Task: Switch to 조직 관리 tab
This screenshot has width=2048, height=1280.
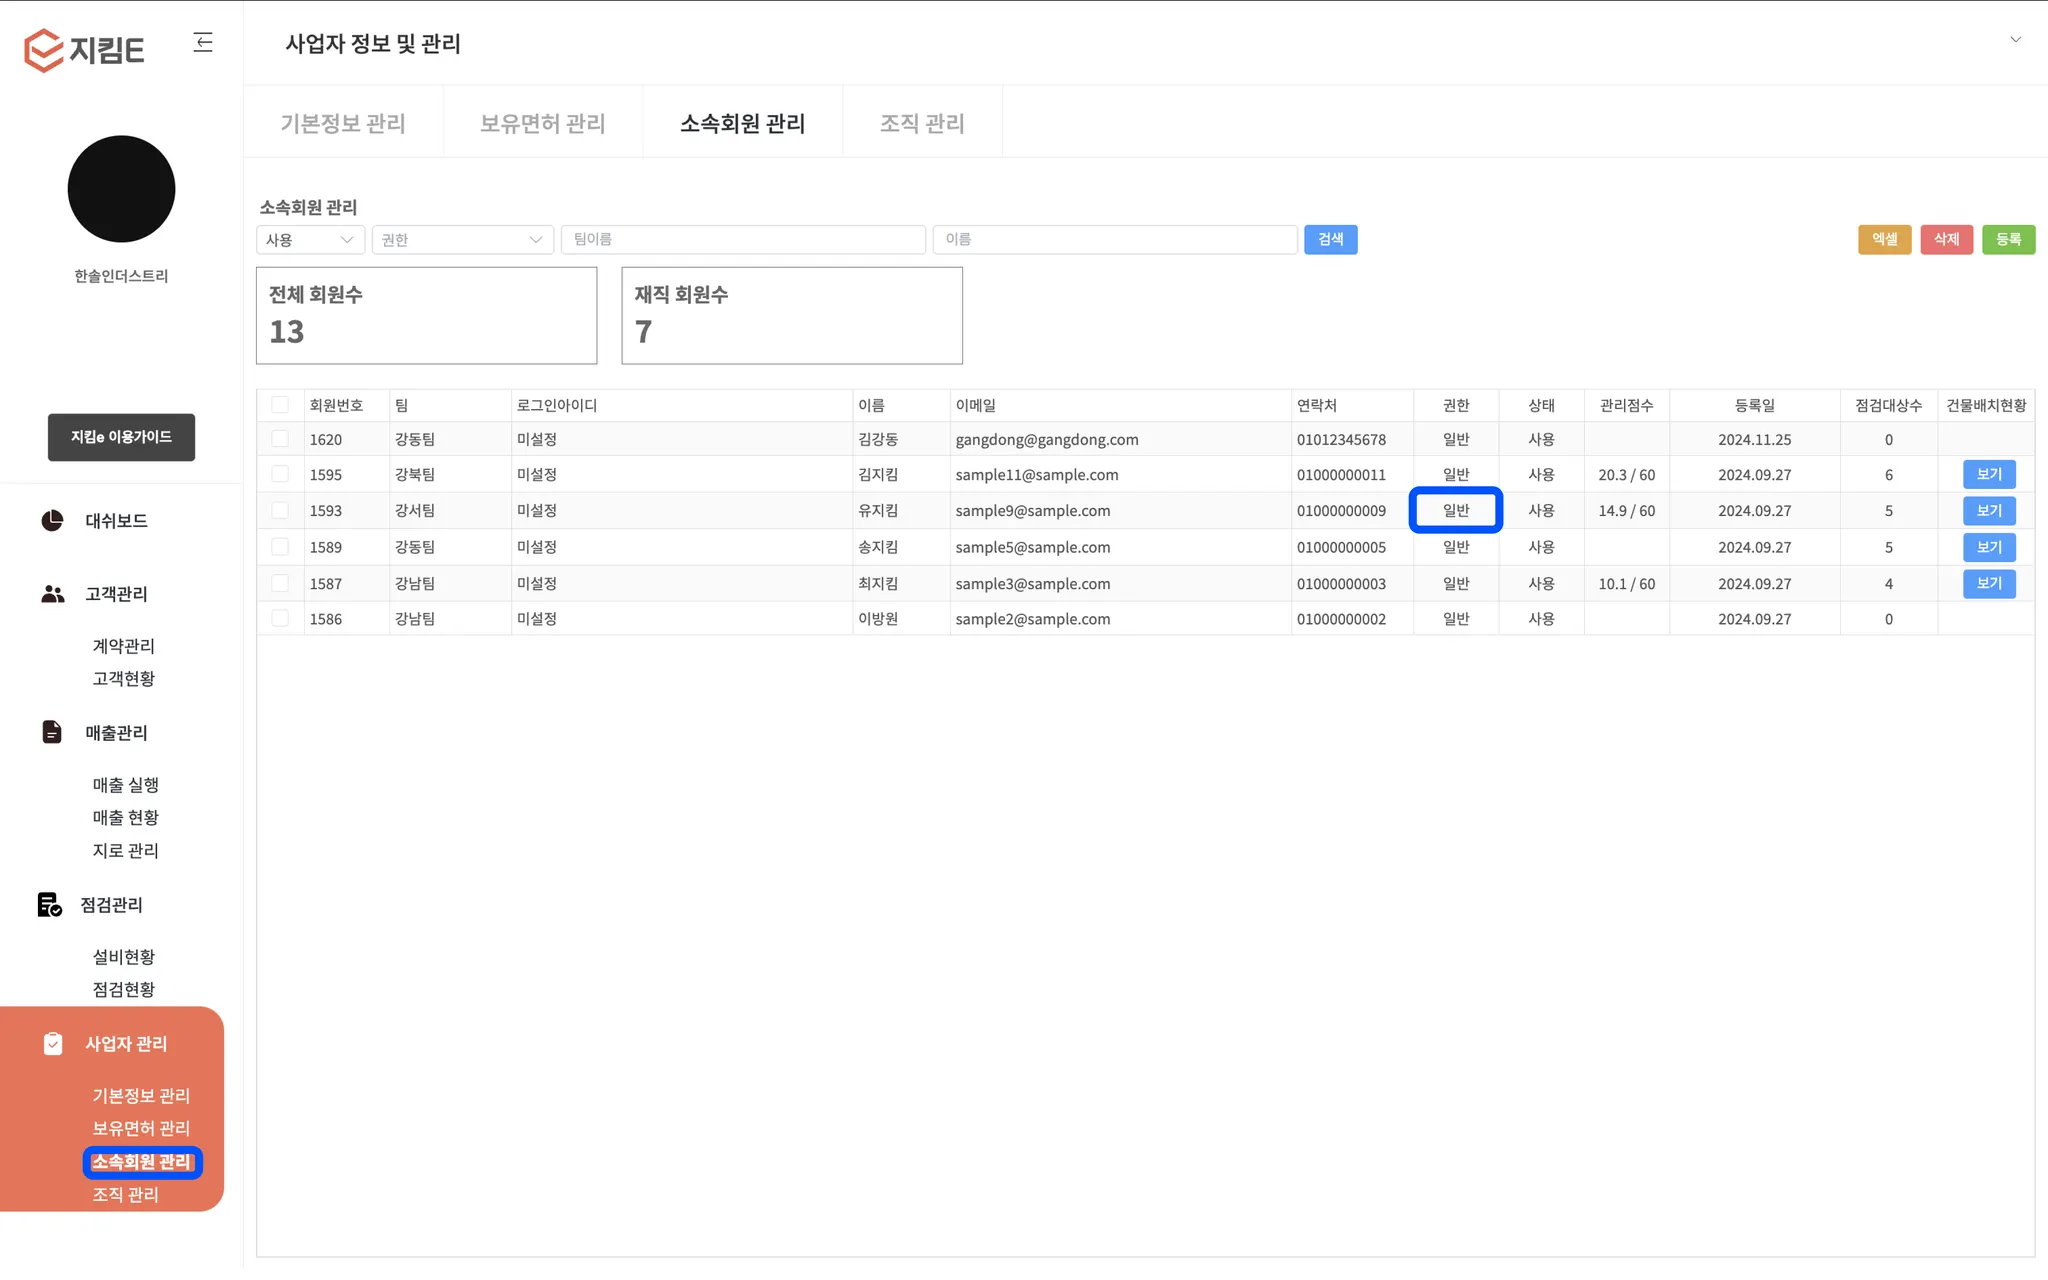Action: click(921, 123)
